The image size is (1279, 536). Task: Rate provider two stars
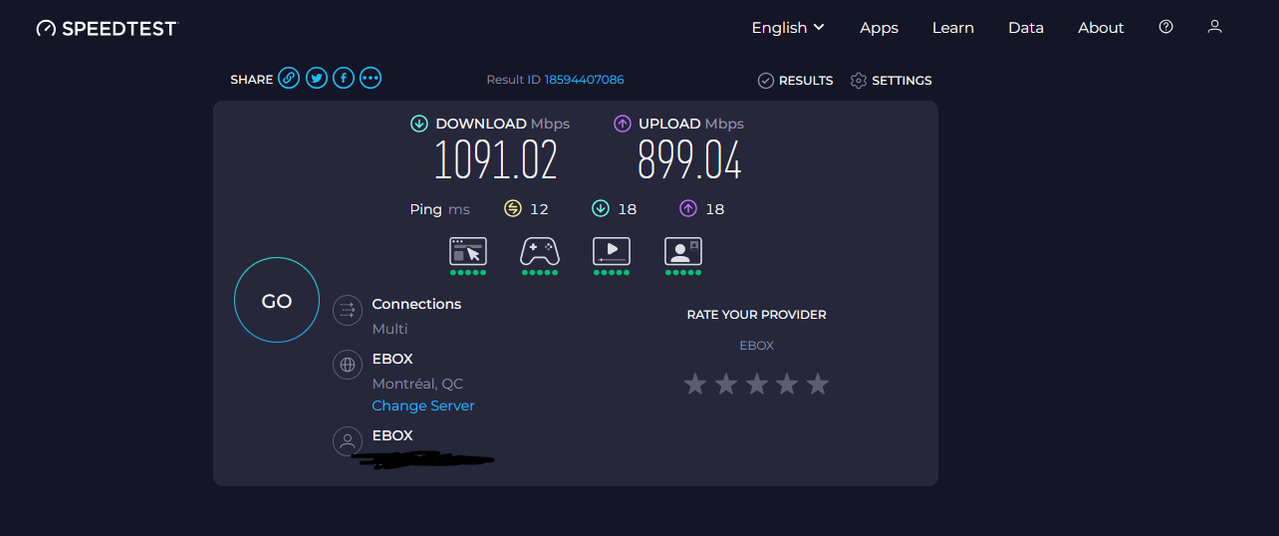click(726, 384)
